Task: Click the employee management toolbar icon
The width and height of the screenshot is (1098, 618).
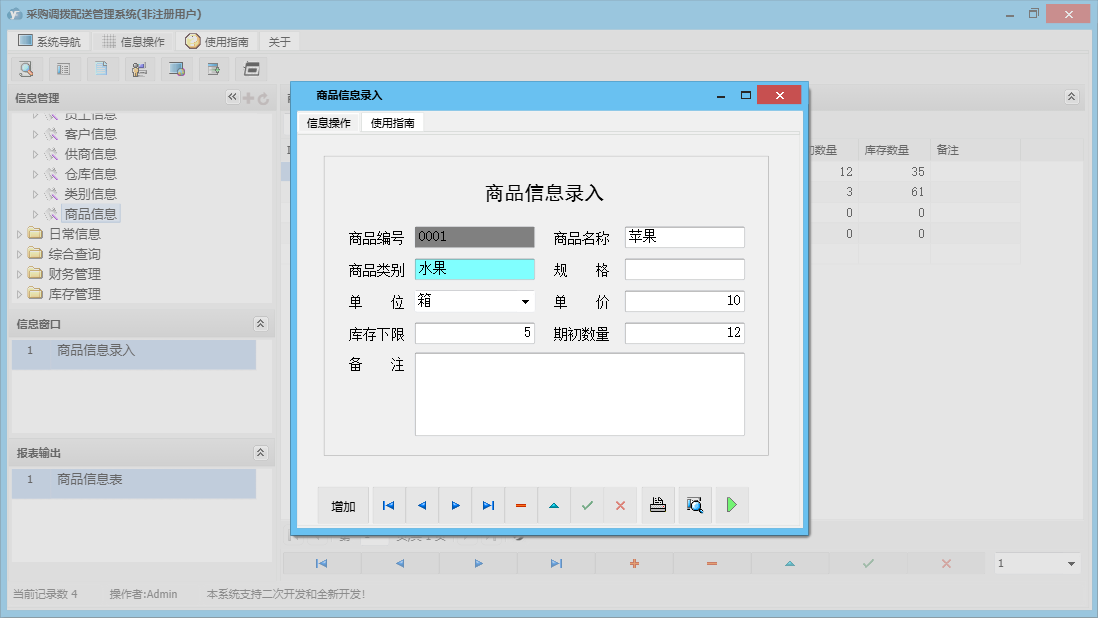Action: (x=139, y=68)
